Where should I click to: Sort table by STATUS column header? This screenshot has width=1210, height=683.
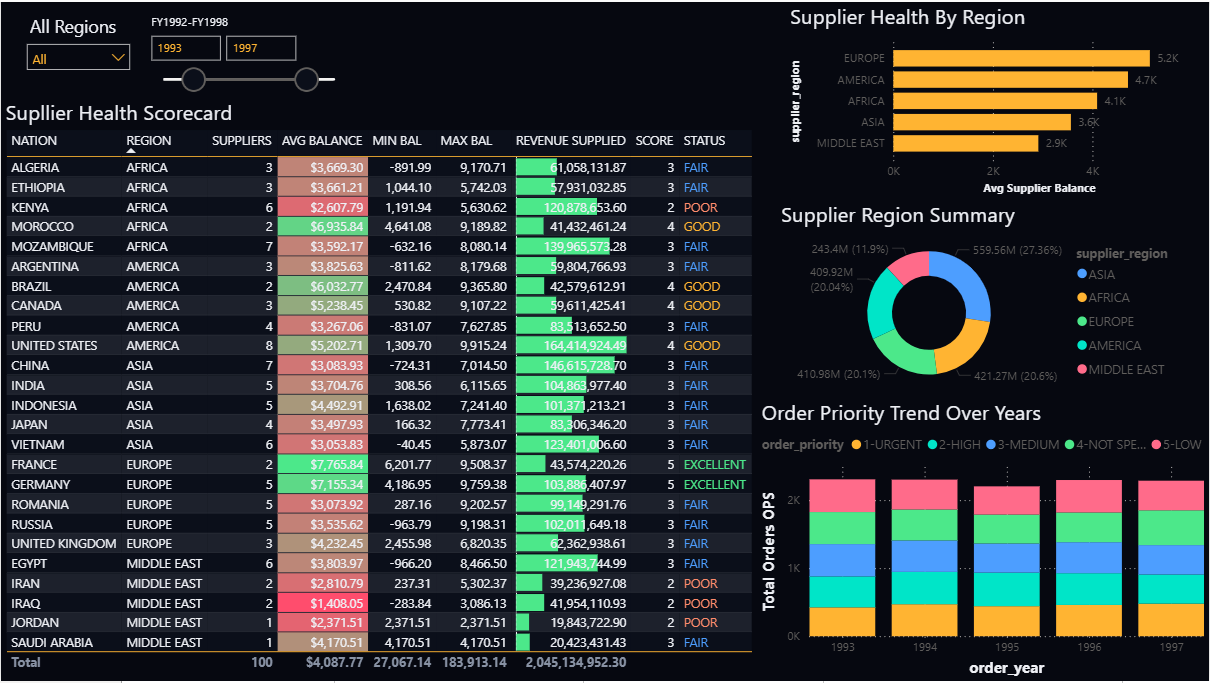click(x=705, y=141)
